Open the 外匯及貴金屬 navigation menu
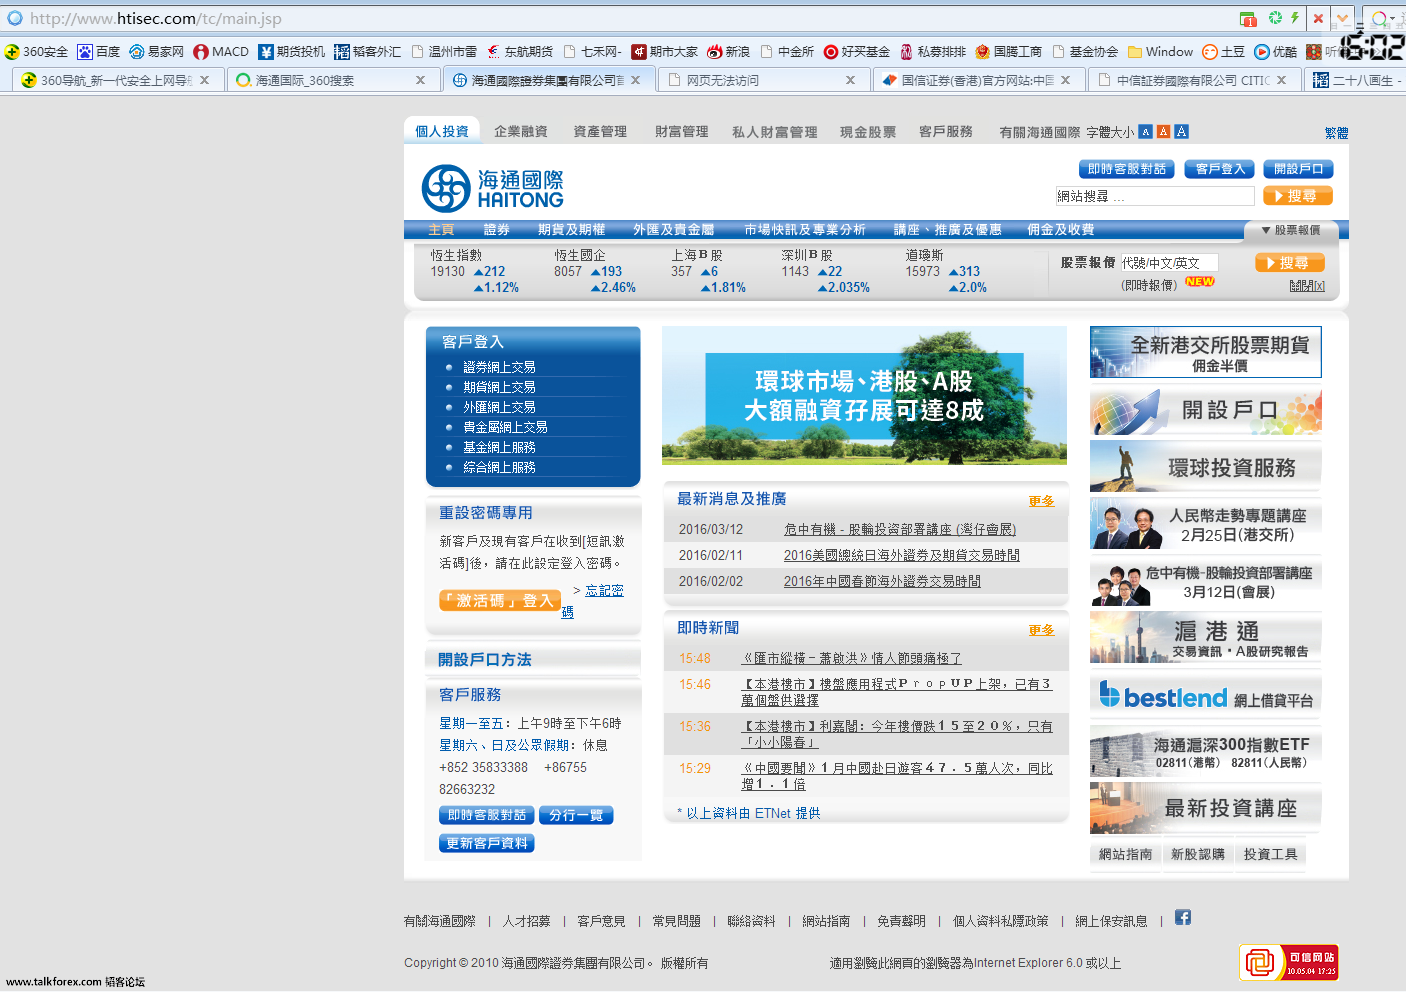This screenshot has width=1406, height=992. (673, 230)
